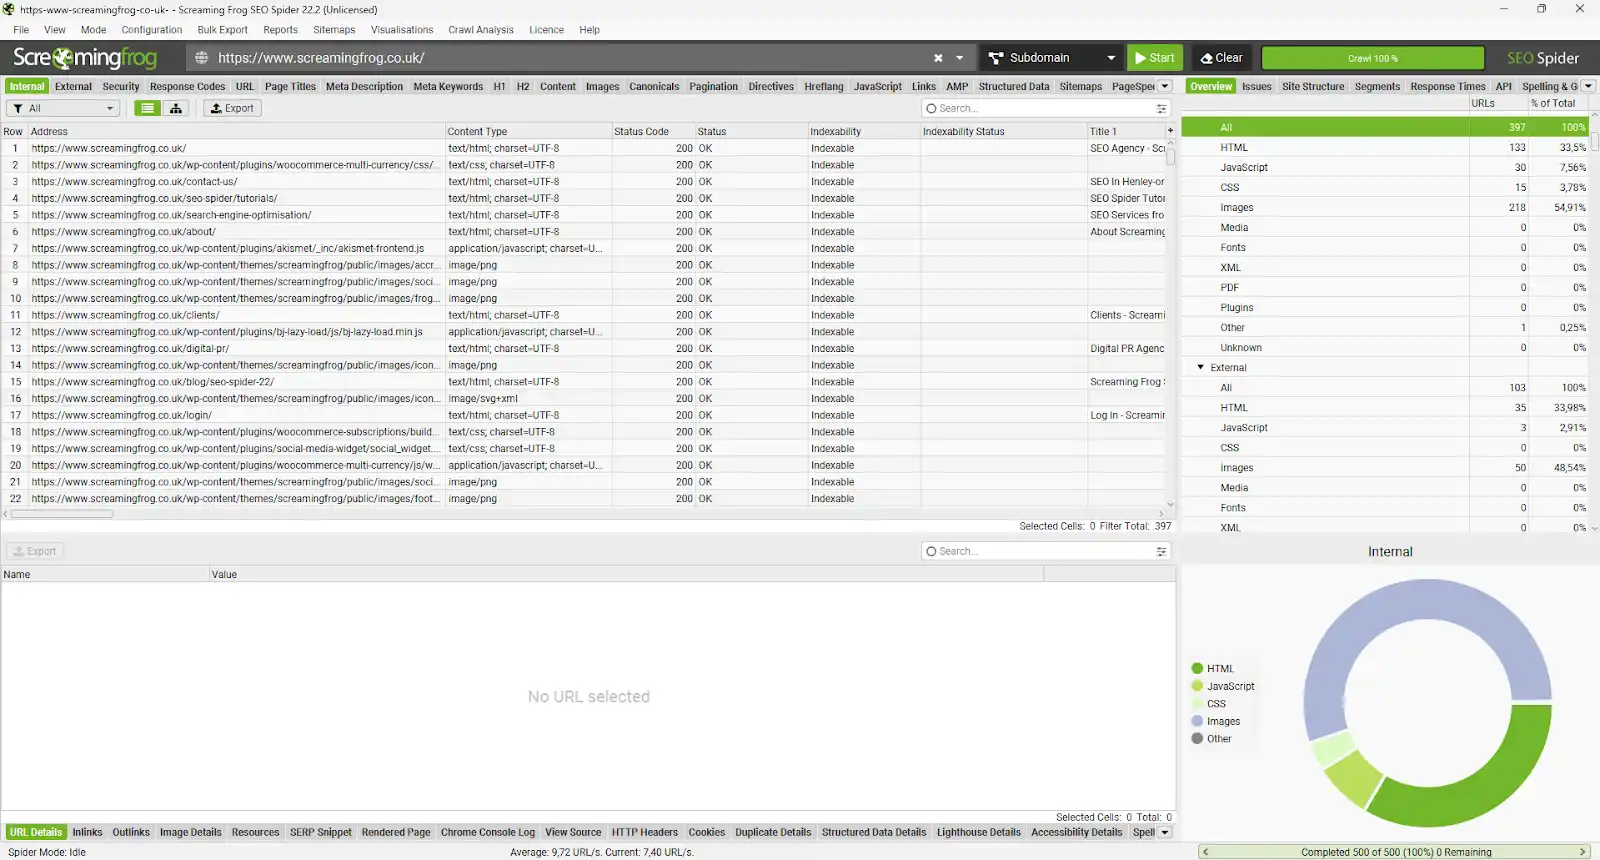This screenshot has height=860, width=1600.
Task: Open the Issues tab in the right panel
Action: [1256, 87]
